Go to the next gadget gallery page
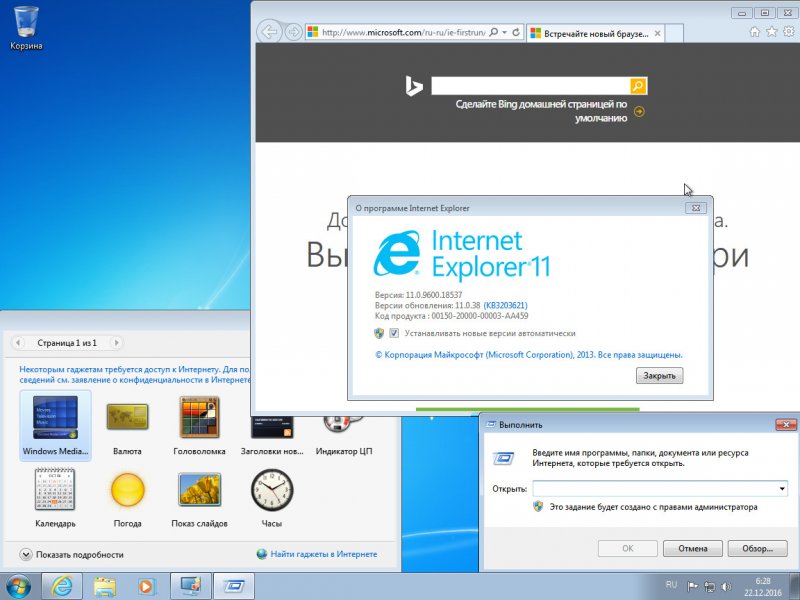The height and width of the screenshot is (600, 800). [x=116, y=343]
